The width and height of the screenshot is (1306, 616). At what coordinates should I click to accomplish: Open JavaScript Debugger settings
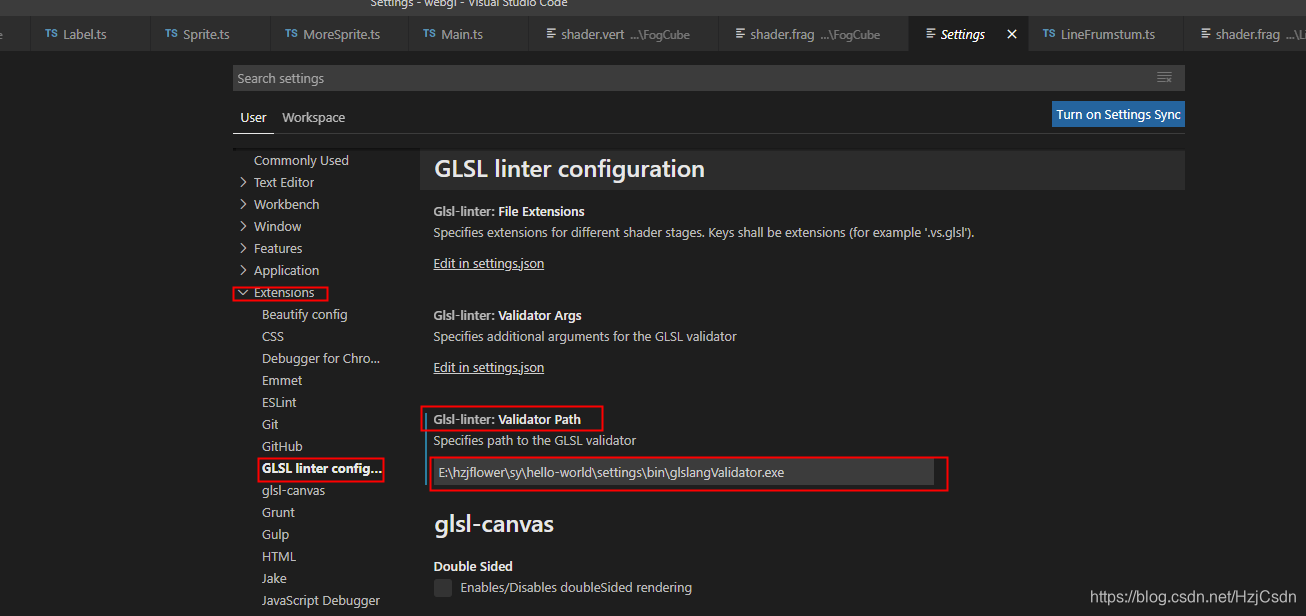[321, 600]
